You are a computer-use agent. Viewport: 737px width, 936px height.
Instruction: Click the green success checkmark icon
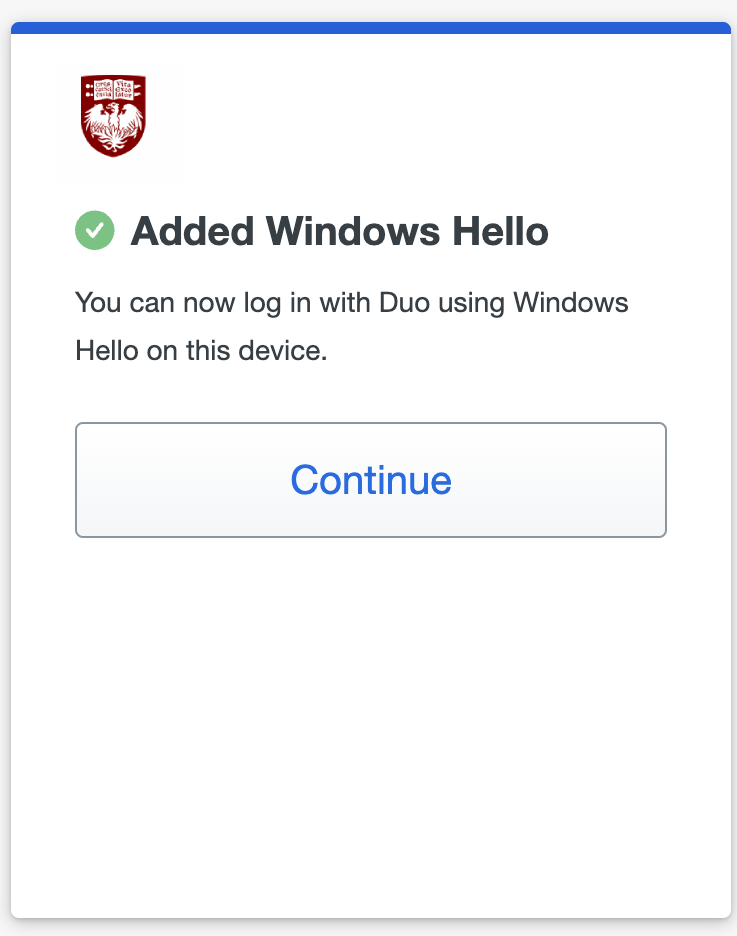point(95,231)
